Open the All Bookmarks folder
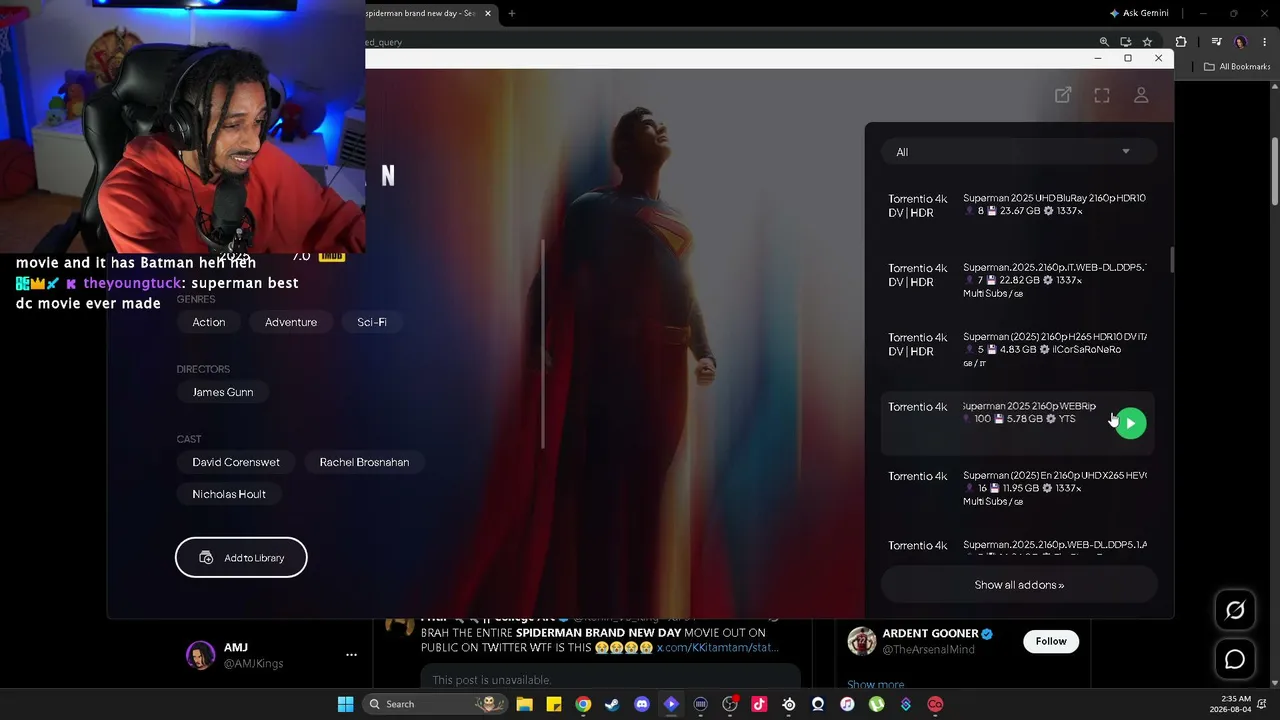Screen dimensions: 1280x720 click(1237, 67)
